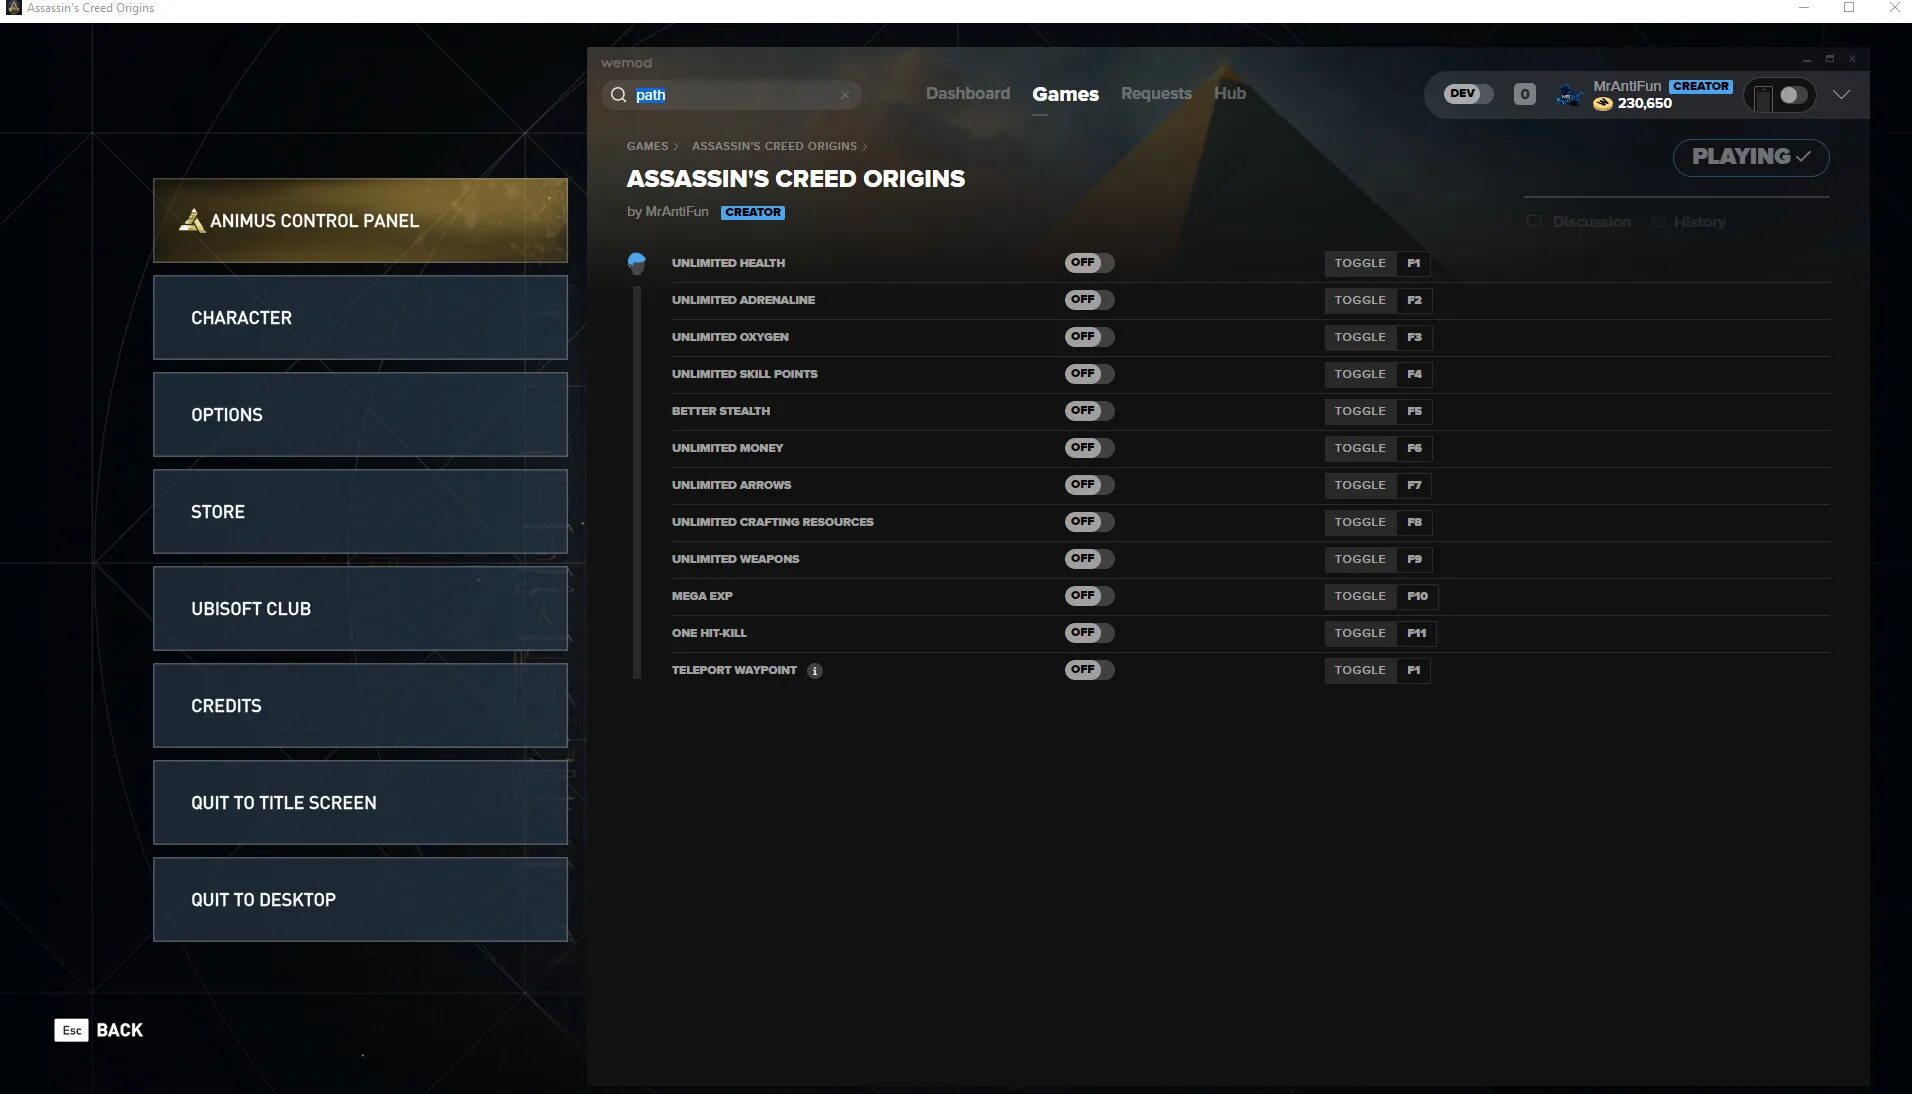Image resolution: width=1912 pixels, height=1094 pixels.
Task: Flip the DEV mode switch
Action: click(1468, 94)
